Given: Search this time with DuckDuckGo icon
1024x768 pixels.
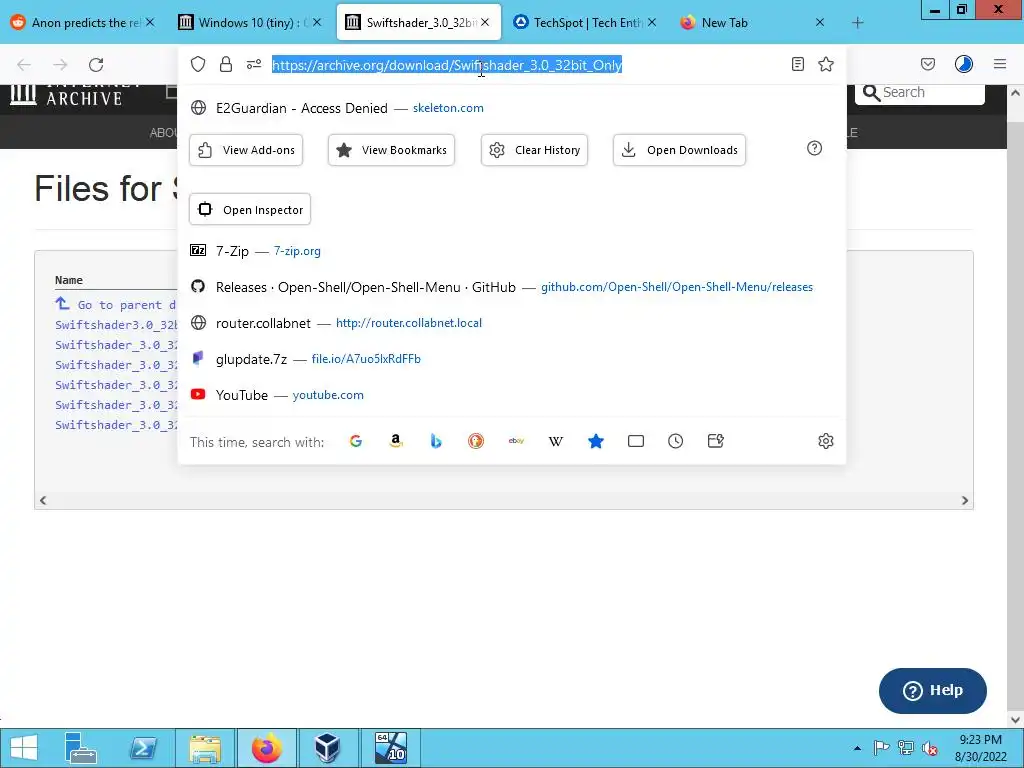Looking at the screenshot, I should (476, 441).
